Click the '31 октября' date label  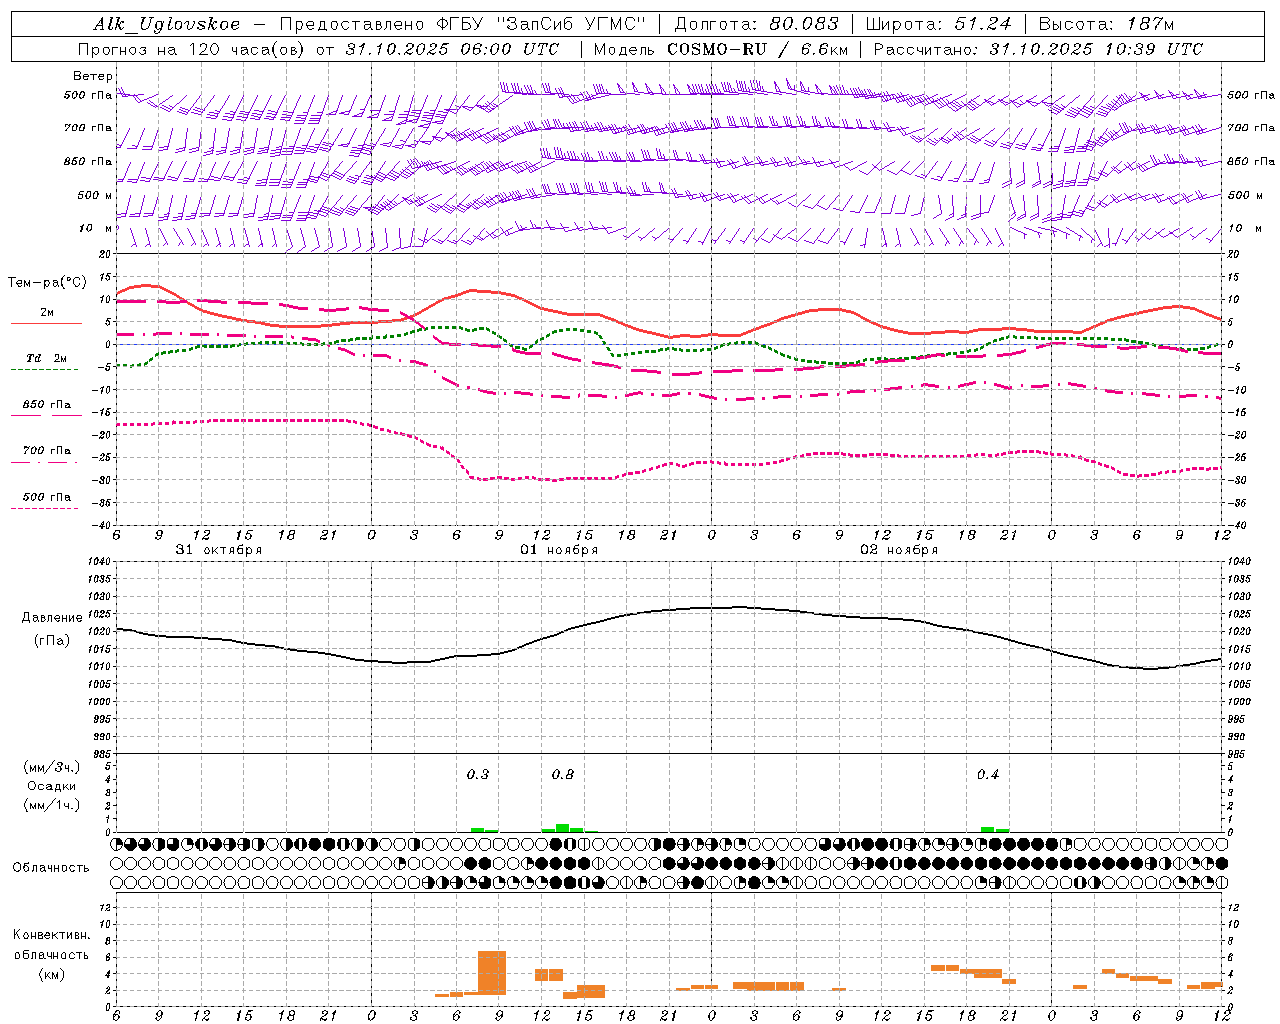219,550
